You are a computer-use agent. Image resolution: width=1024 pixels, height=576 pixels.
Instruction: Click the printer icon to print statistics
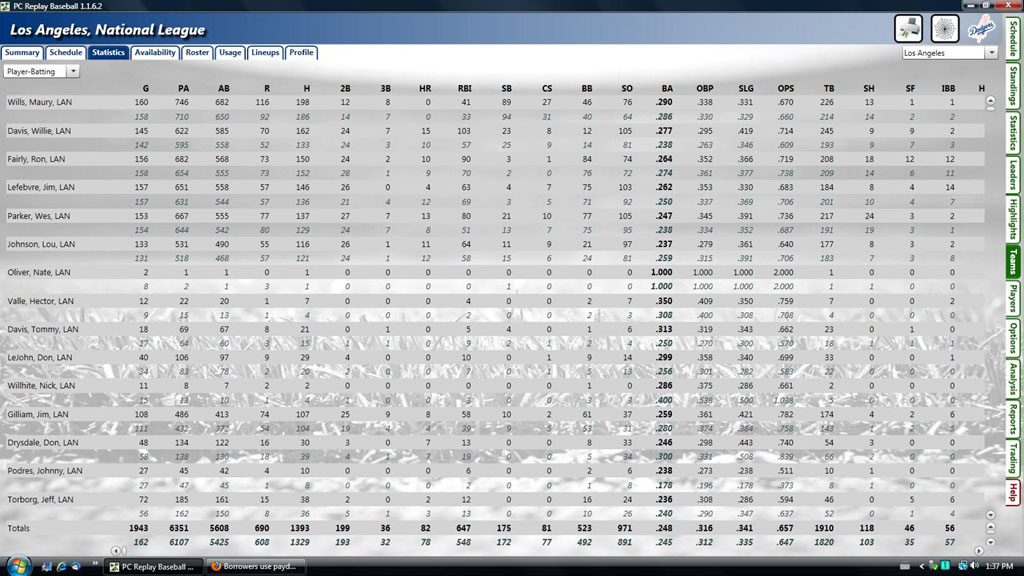(909, 28)
